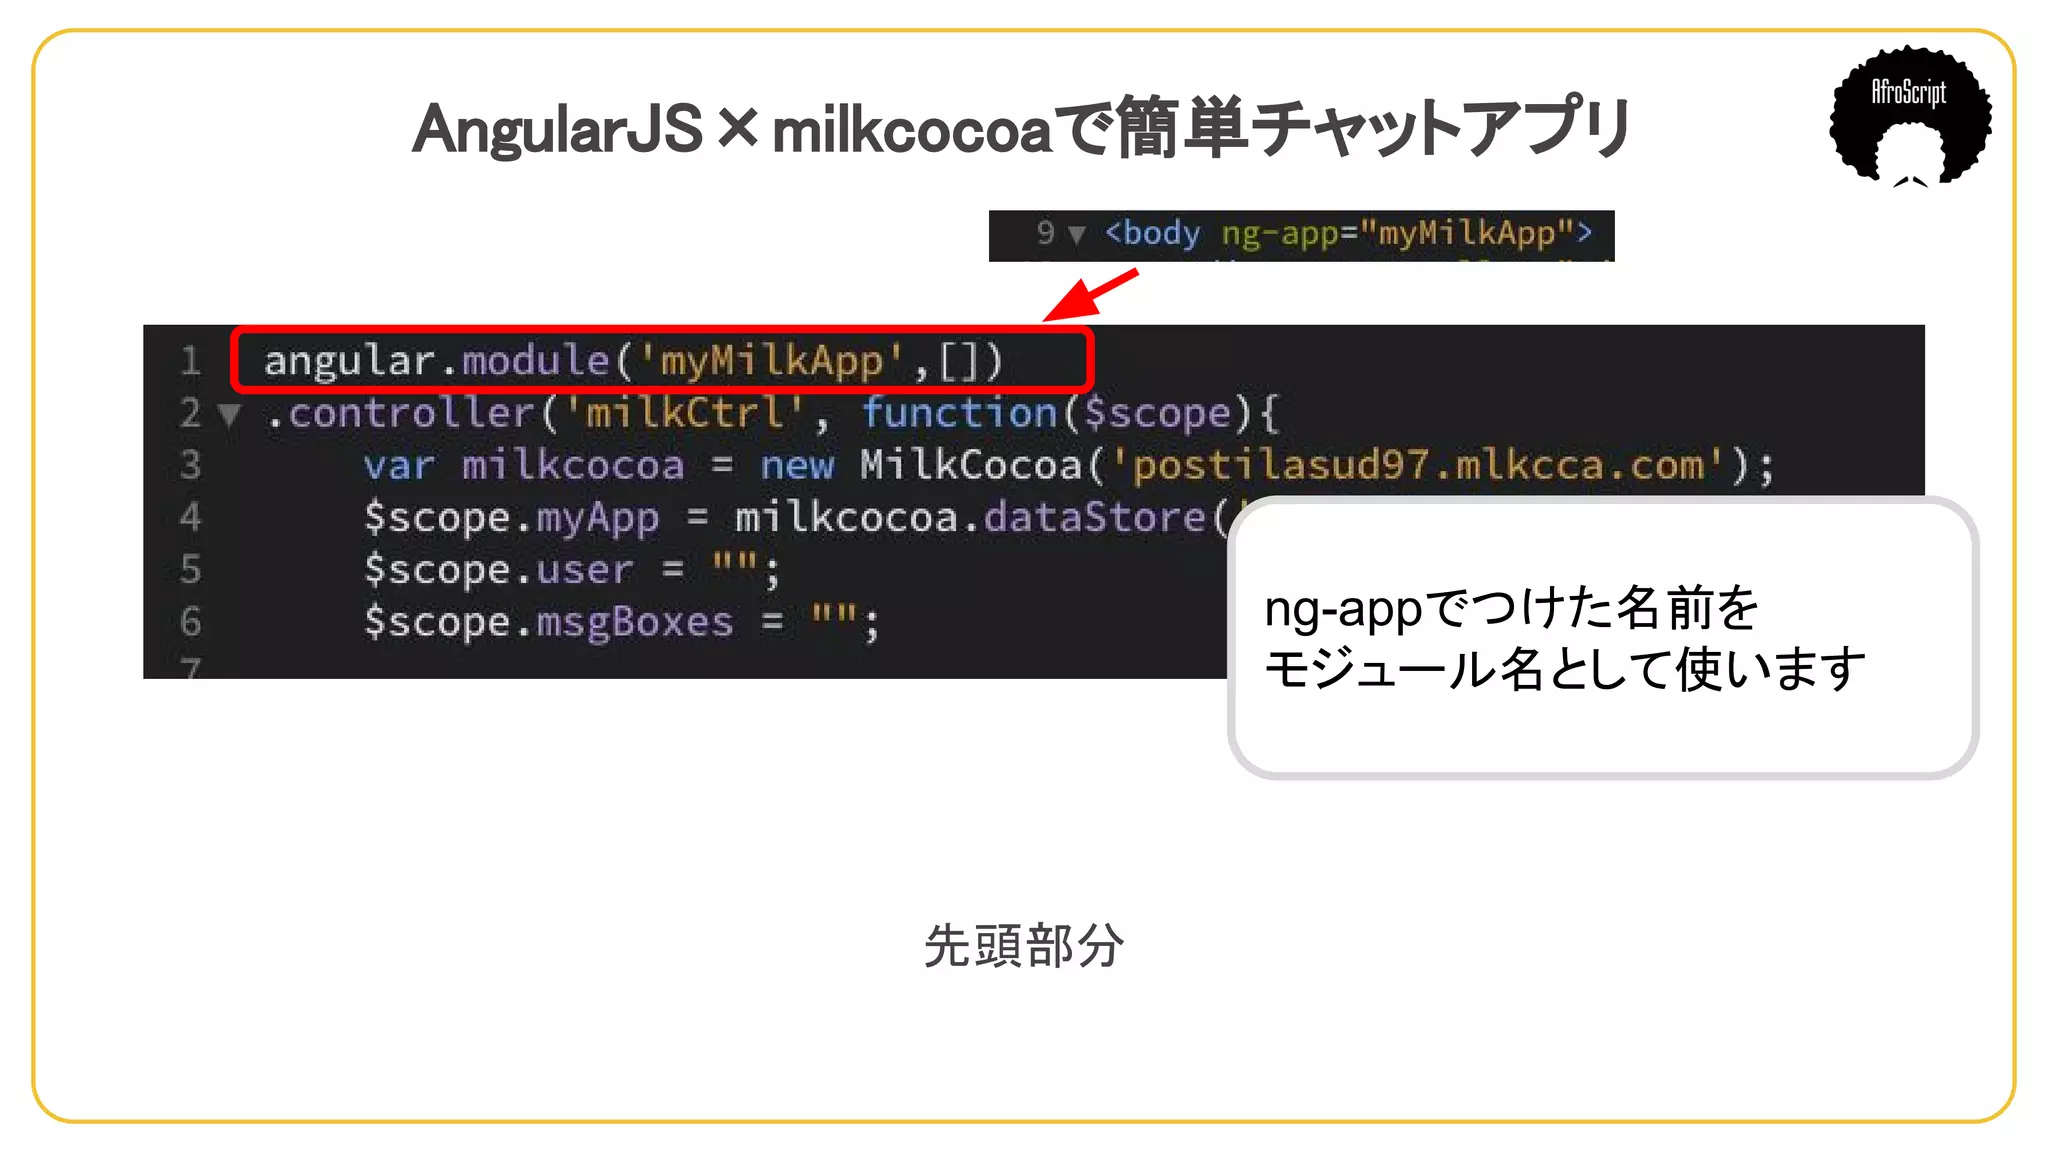Screen dimensions: 2048x1152
Task: Click .controller('milkCtrl' code on line 2
Action: 535,413
